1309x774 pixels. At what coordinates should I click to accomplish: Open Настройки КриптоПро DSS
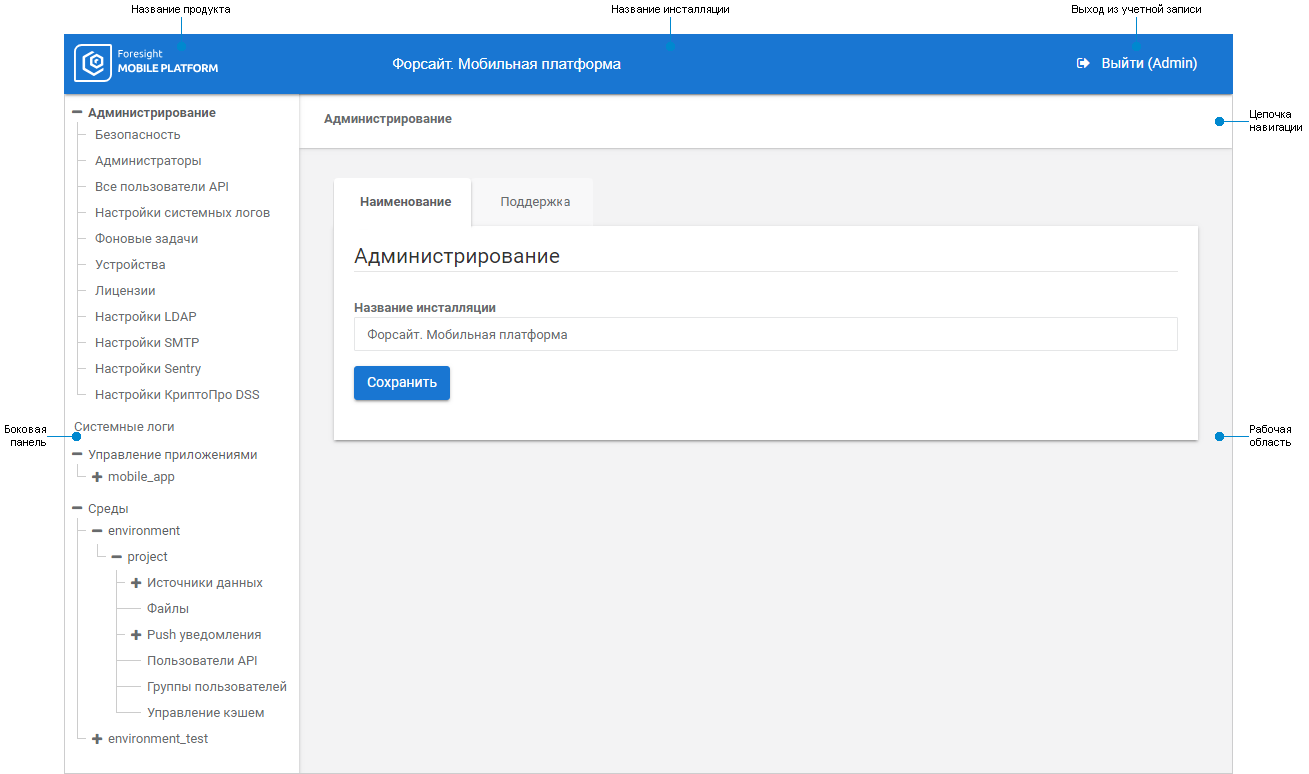click(x=177, y=395)
